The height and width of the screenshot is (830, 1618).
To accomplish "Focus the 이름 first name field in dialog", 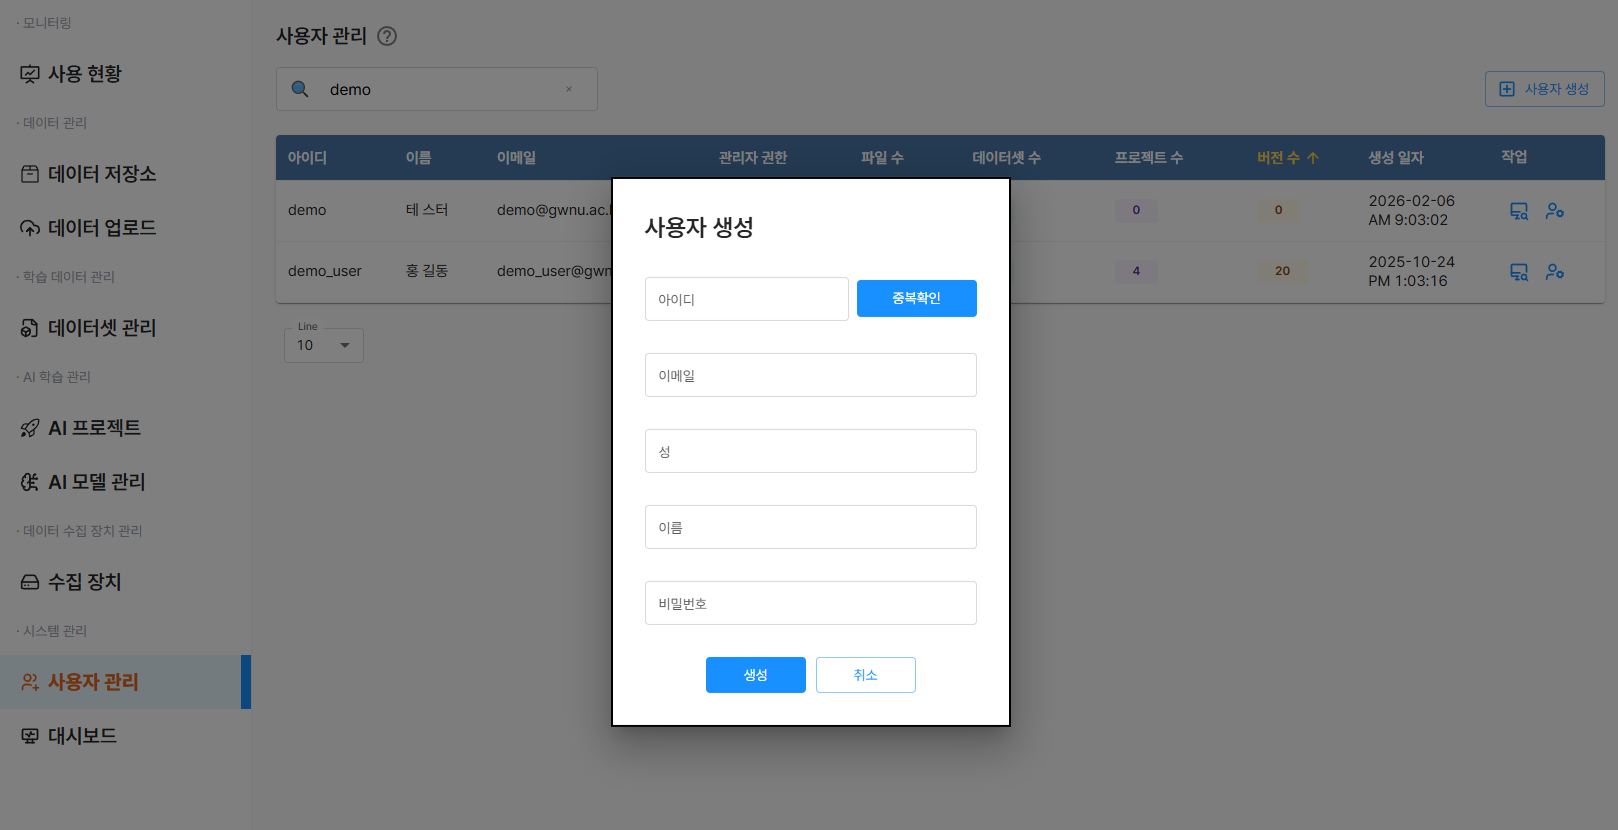I will [811, 527].
